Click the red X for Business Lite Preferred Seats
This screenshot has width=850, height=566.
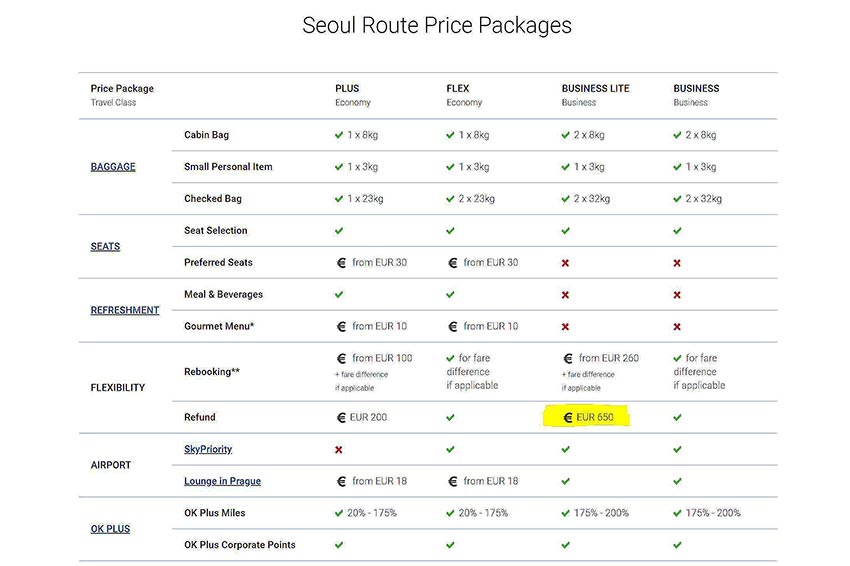tap(566, 263)
